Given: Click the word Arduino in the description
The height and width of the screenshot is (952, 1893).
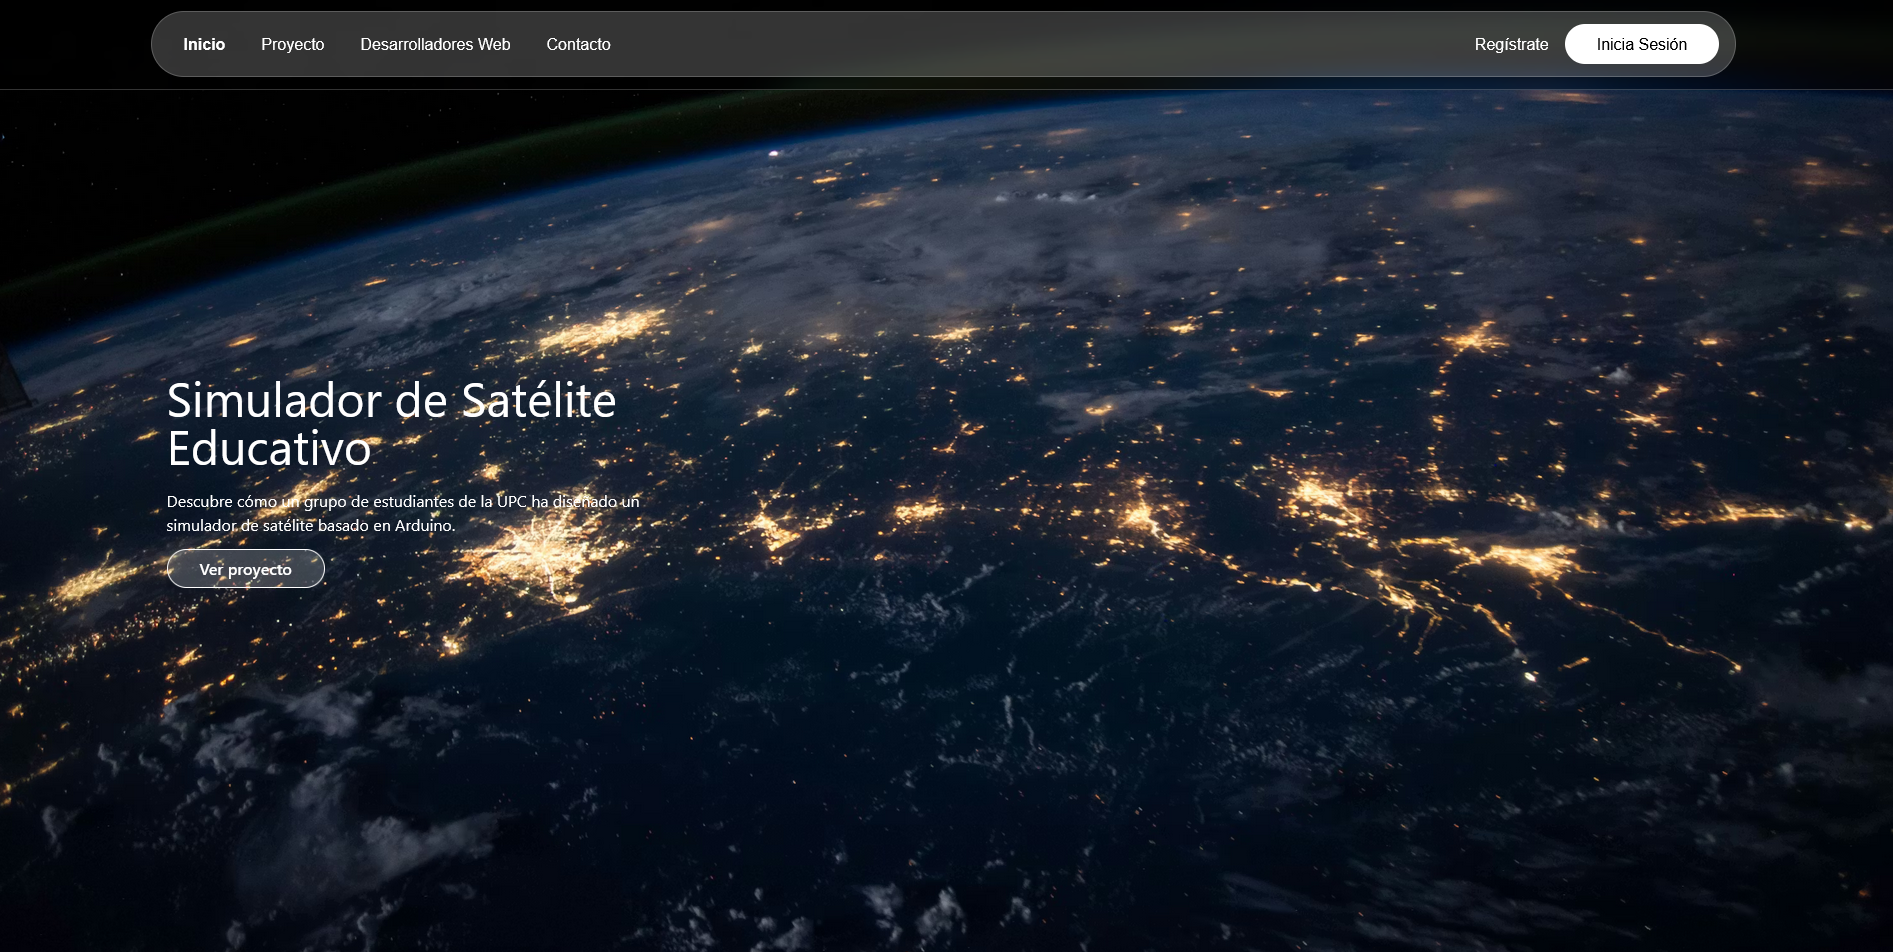Looking at the screenshot, I should 424,525.
